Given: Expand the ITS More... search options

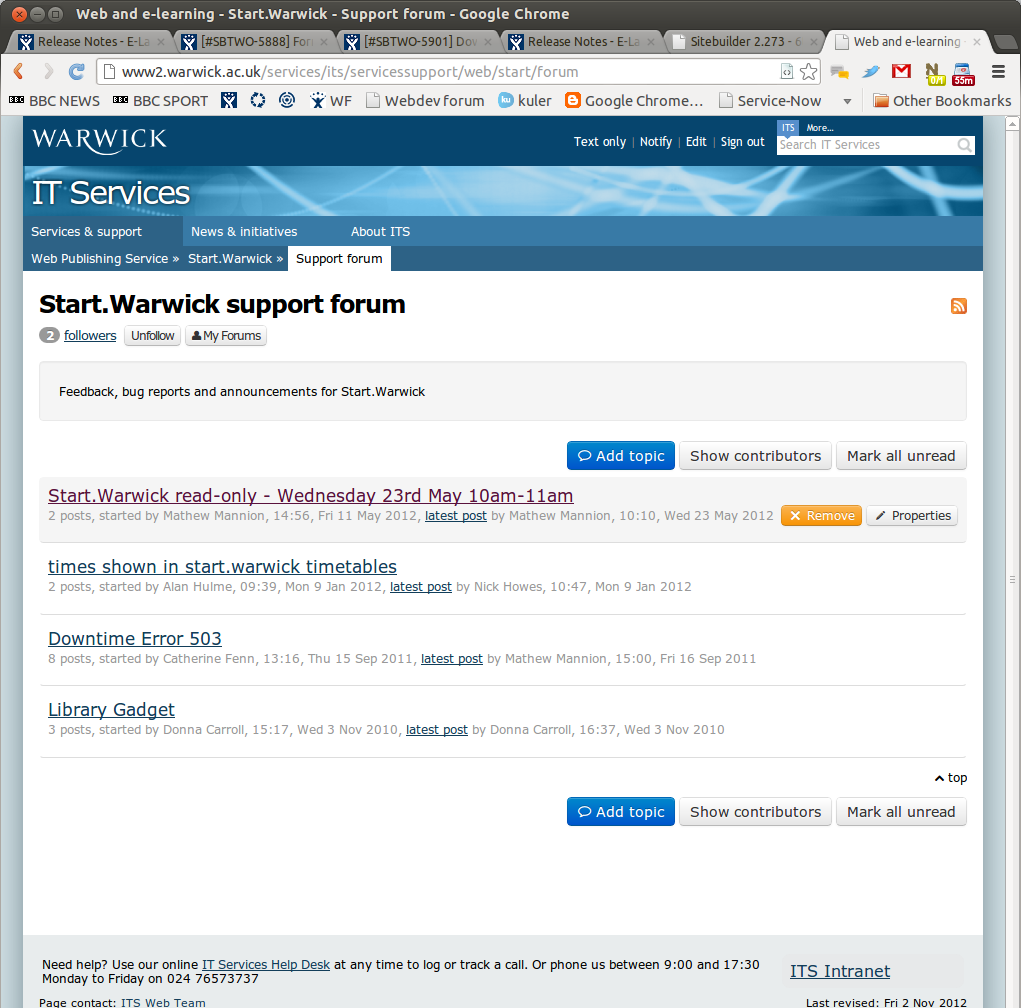Looking at the screenshot, I should [x=819, y=128].
